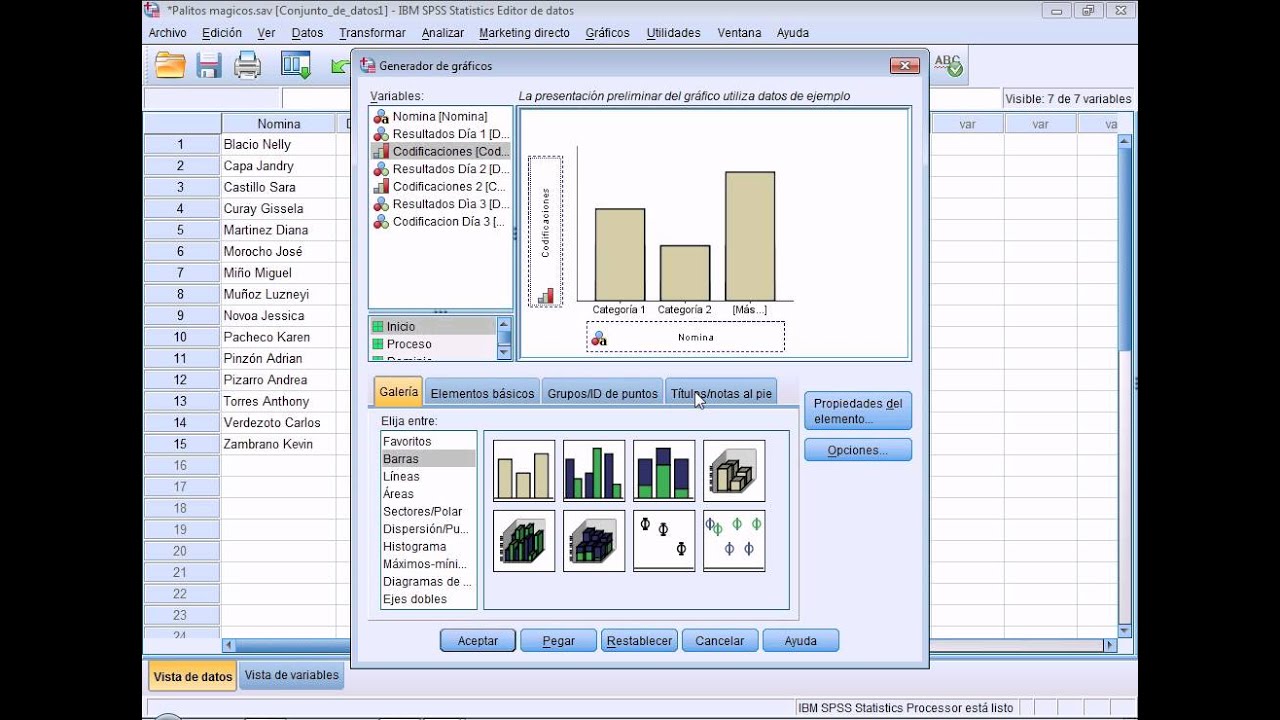Image resolution: width=1280 pixels, height=720 pixels.
Task: Open the Transformar menu
Action: pyautogui.click(x=372, y=33)
